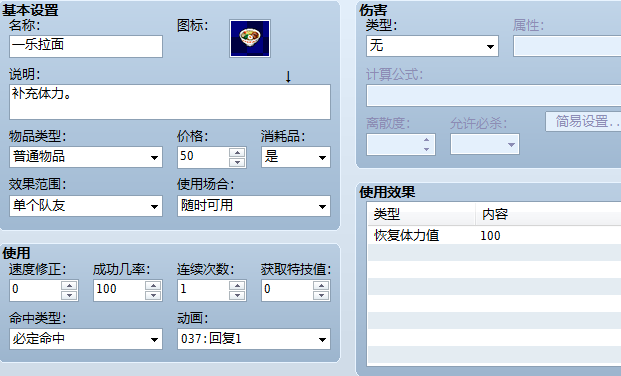This screenshot has height=376, width=621.
Task: Increase 连续次数 with the up arrow
Action: click(237, 286)
